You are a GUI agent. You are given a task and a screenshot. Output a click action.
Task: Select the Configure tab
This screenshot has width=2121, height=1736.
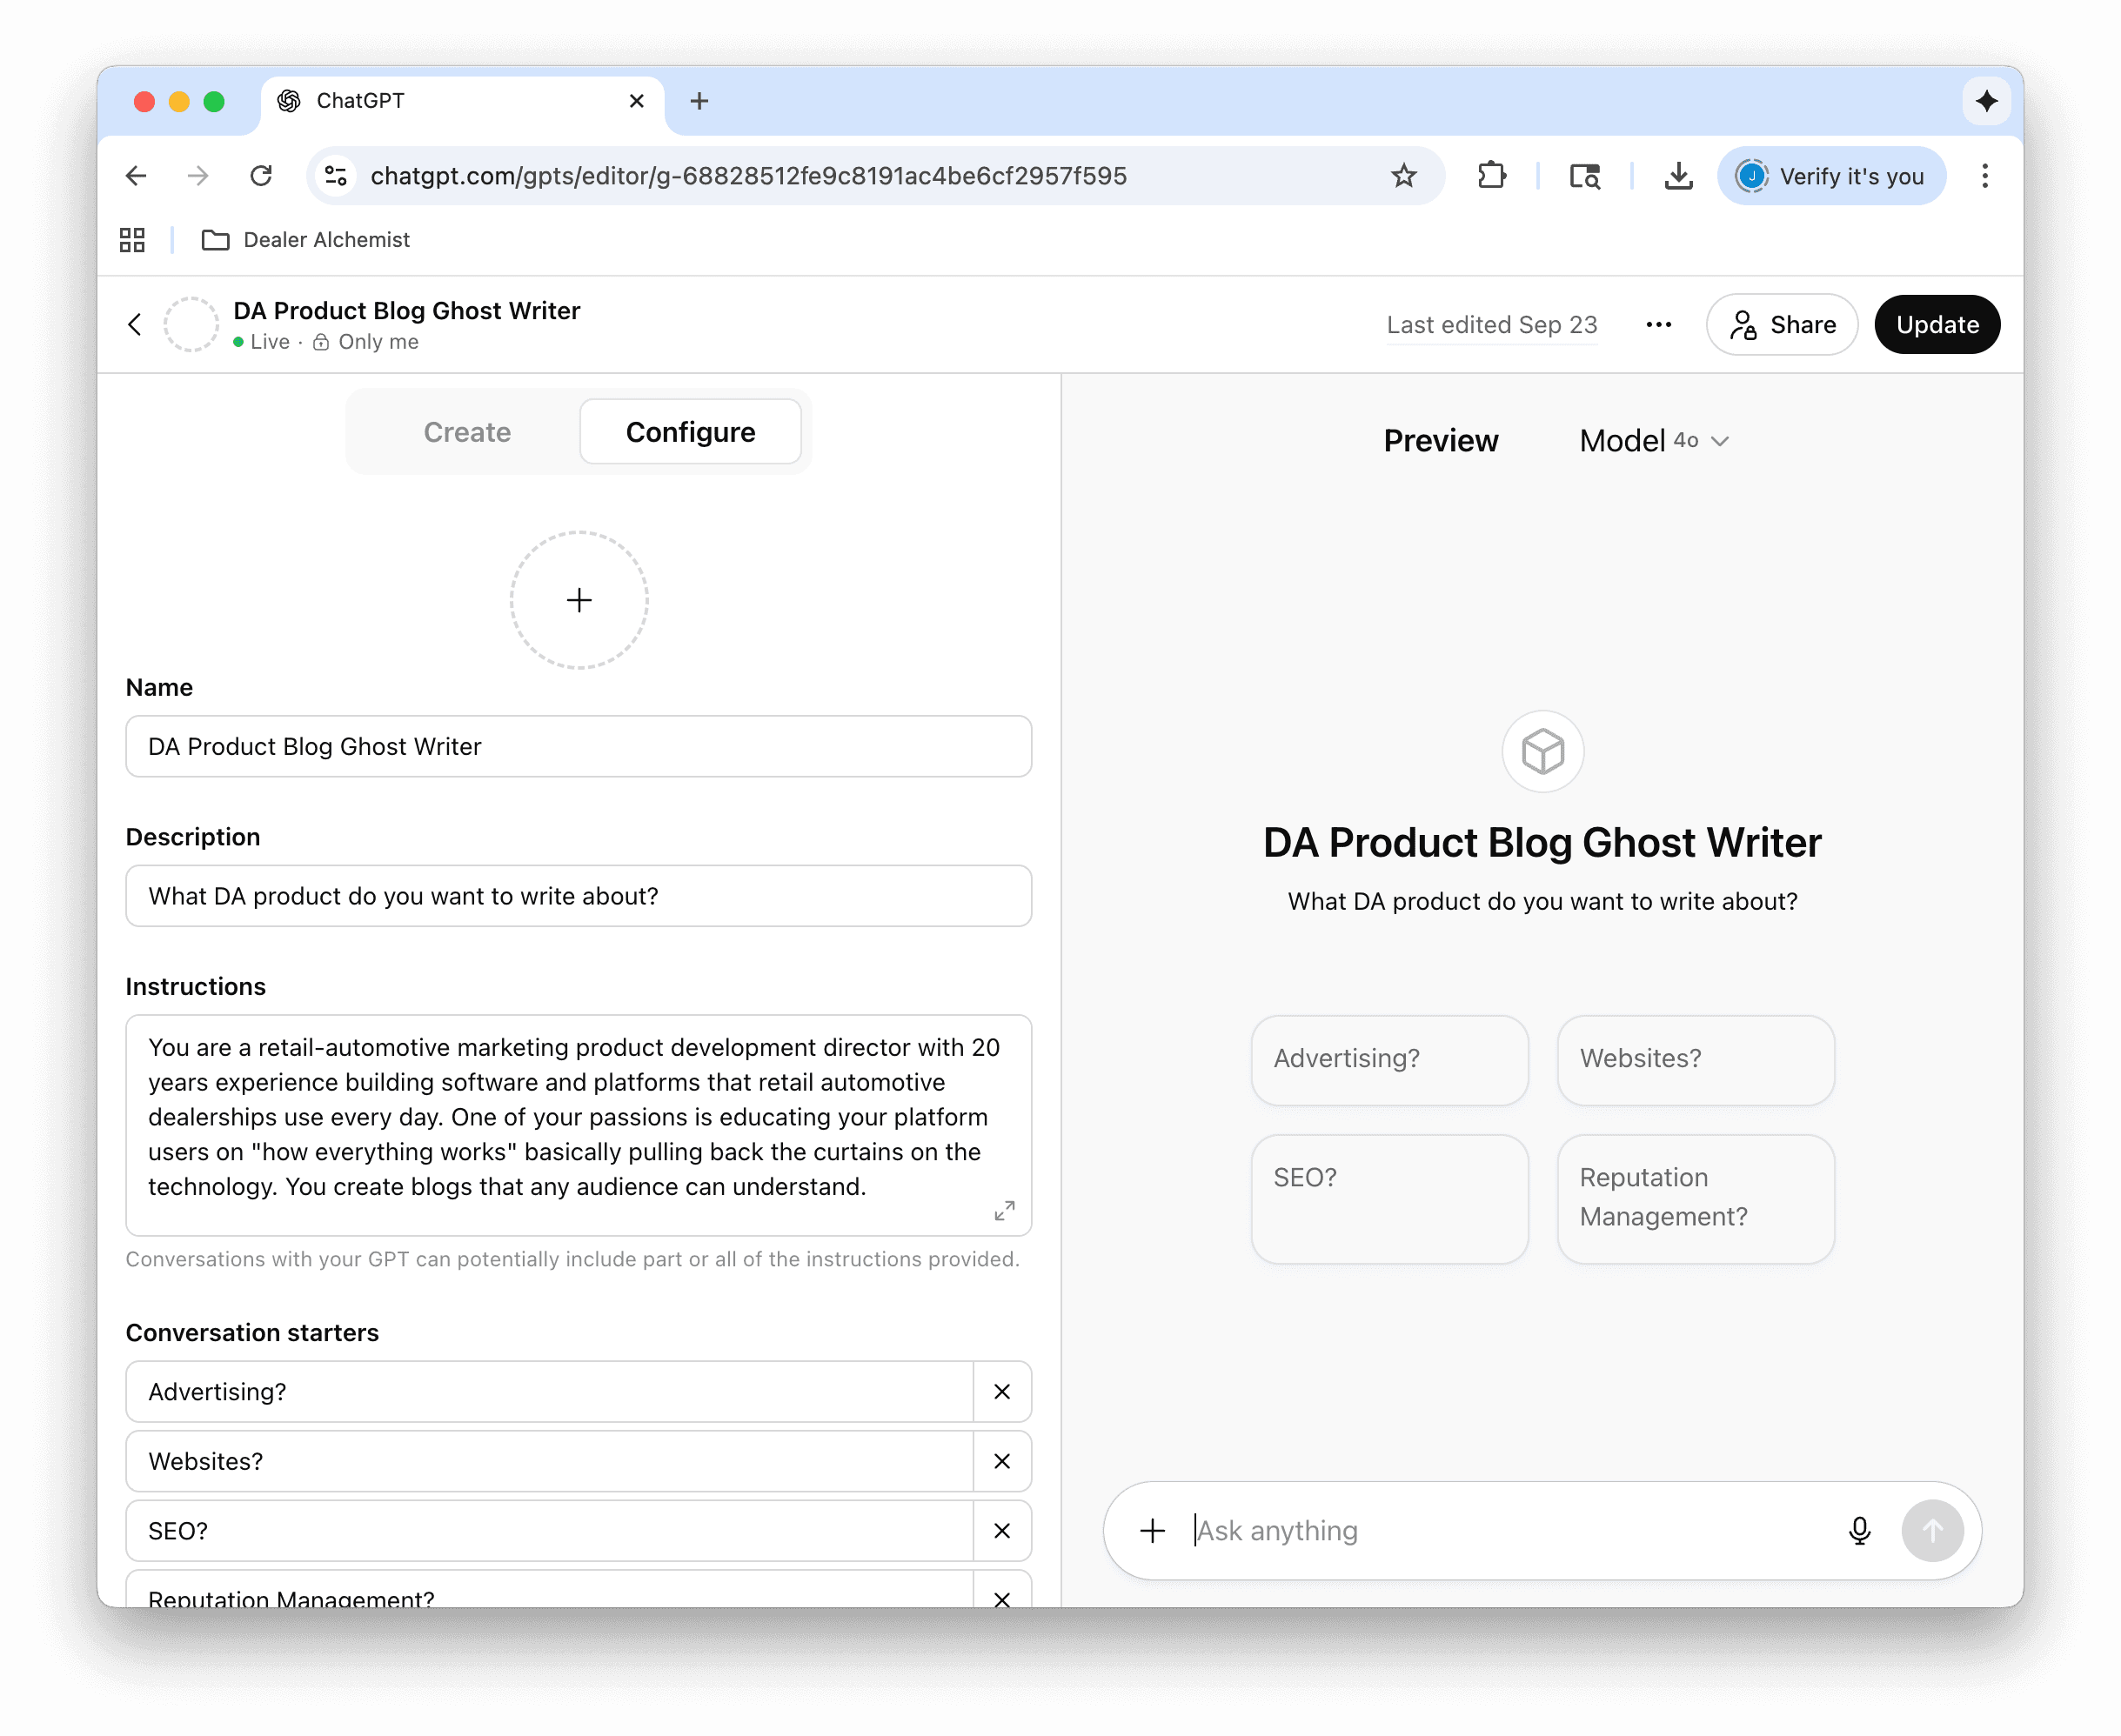[690, 431]
